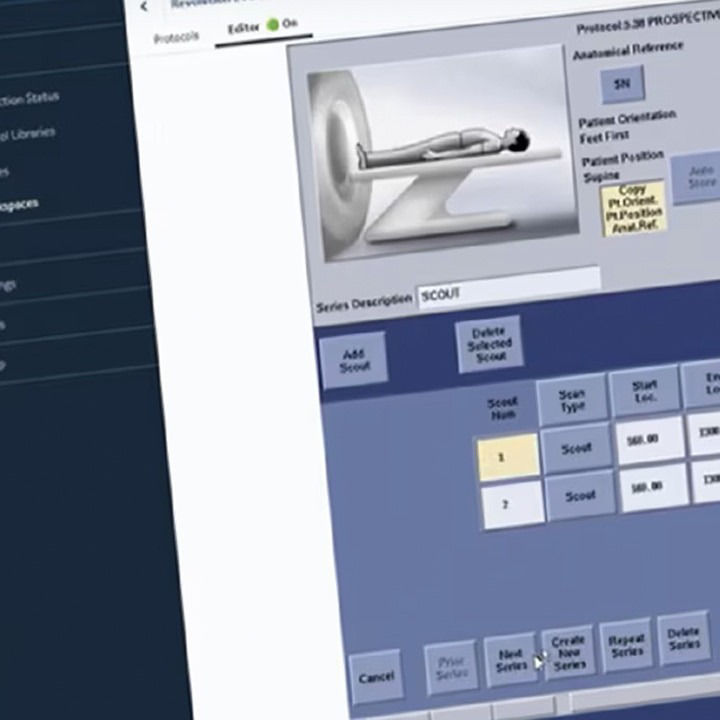Viewport: 720px width, 720px height.
Task: Click the Next Series button
Action: 510,660
